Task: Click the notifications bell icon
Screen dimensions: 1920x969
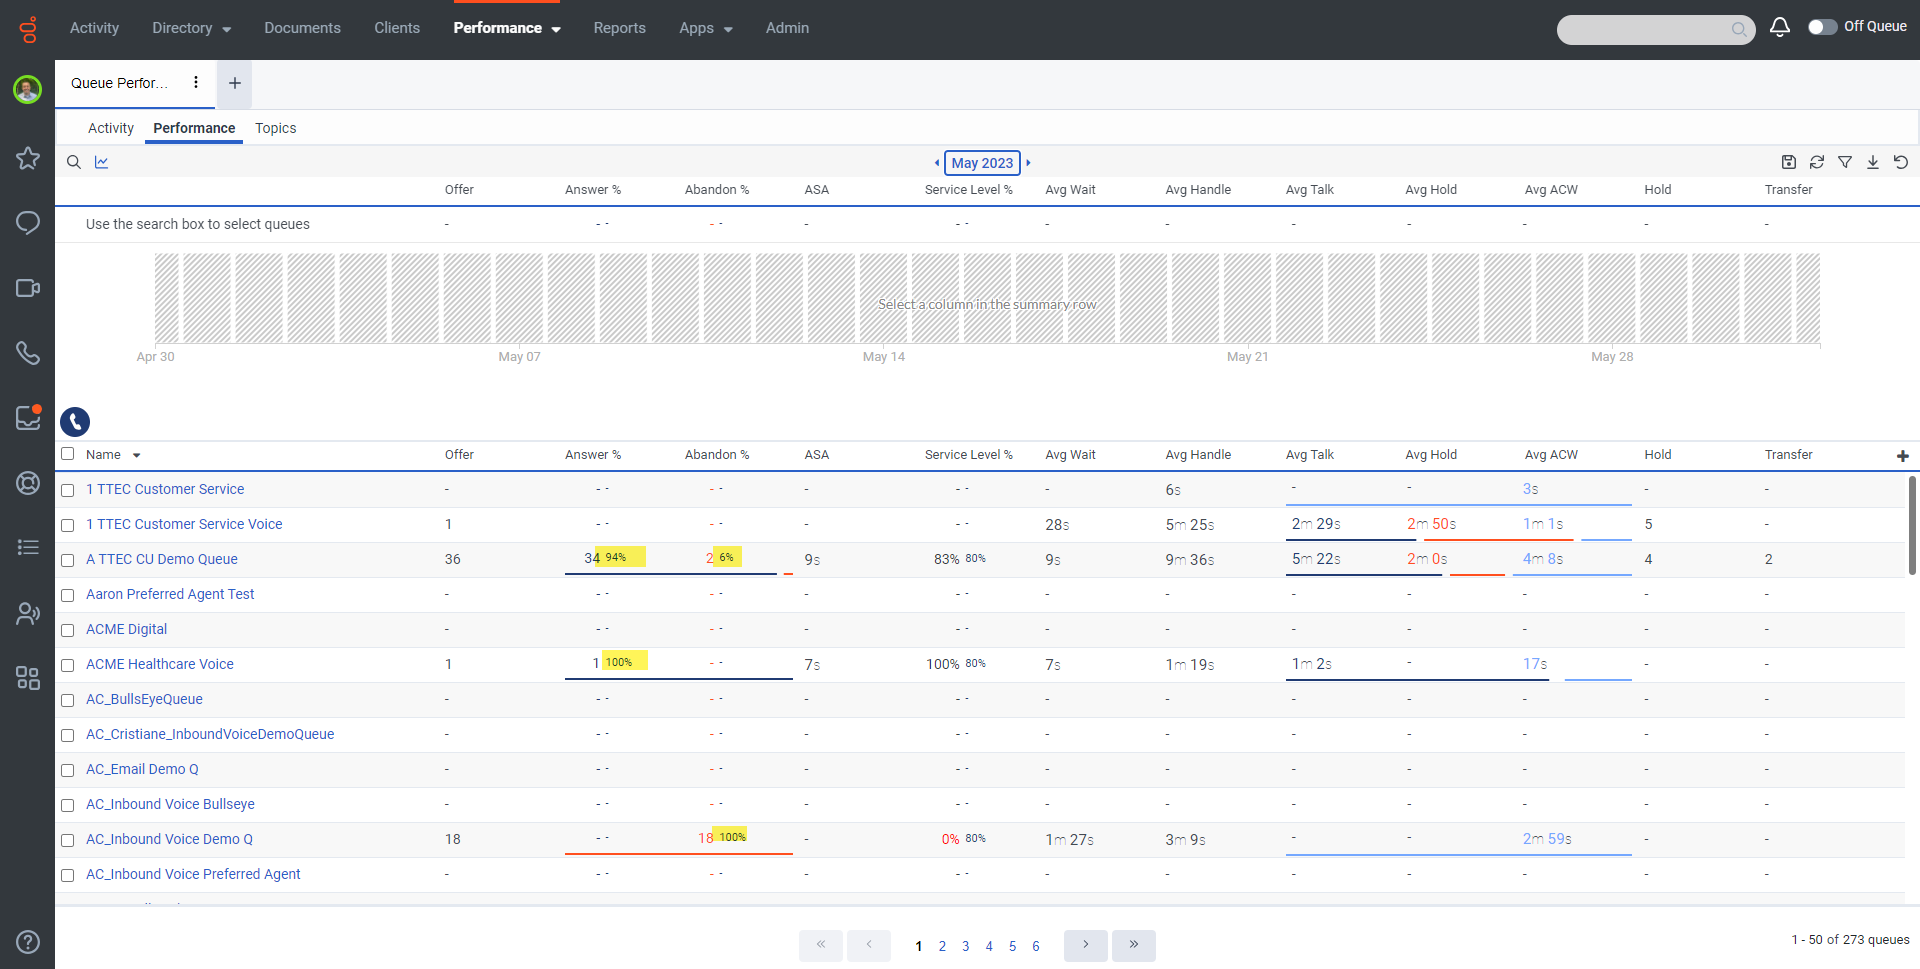Action: (1779, 28)
